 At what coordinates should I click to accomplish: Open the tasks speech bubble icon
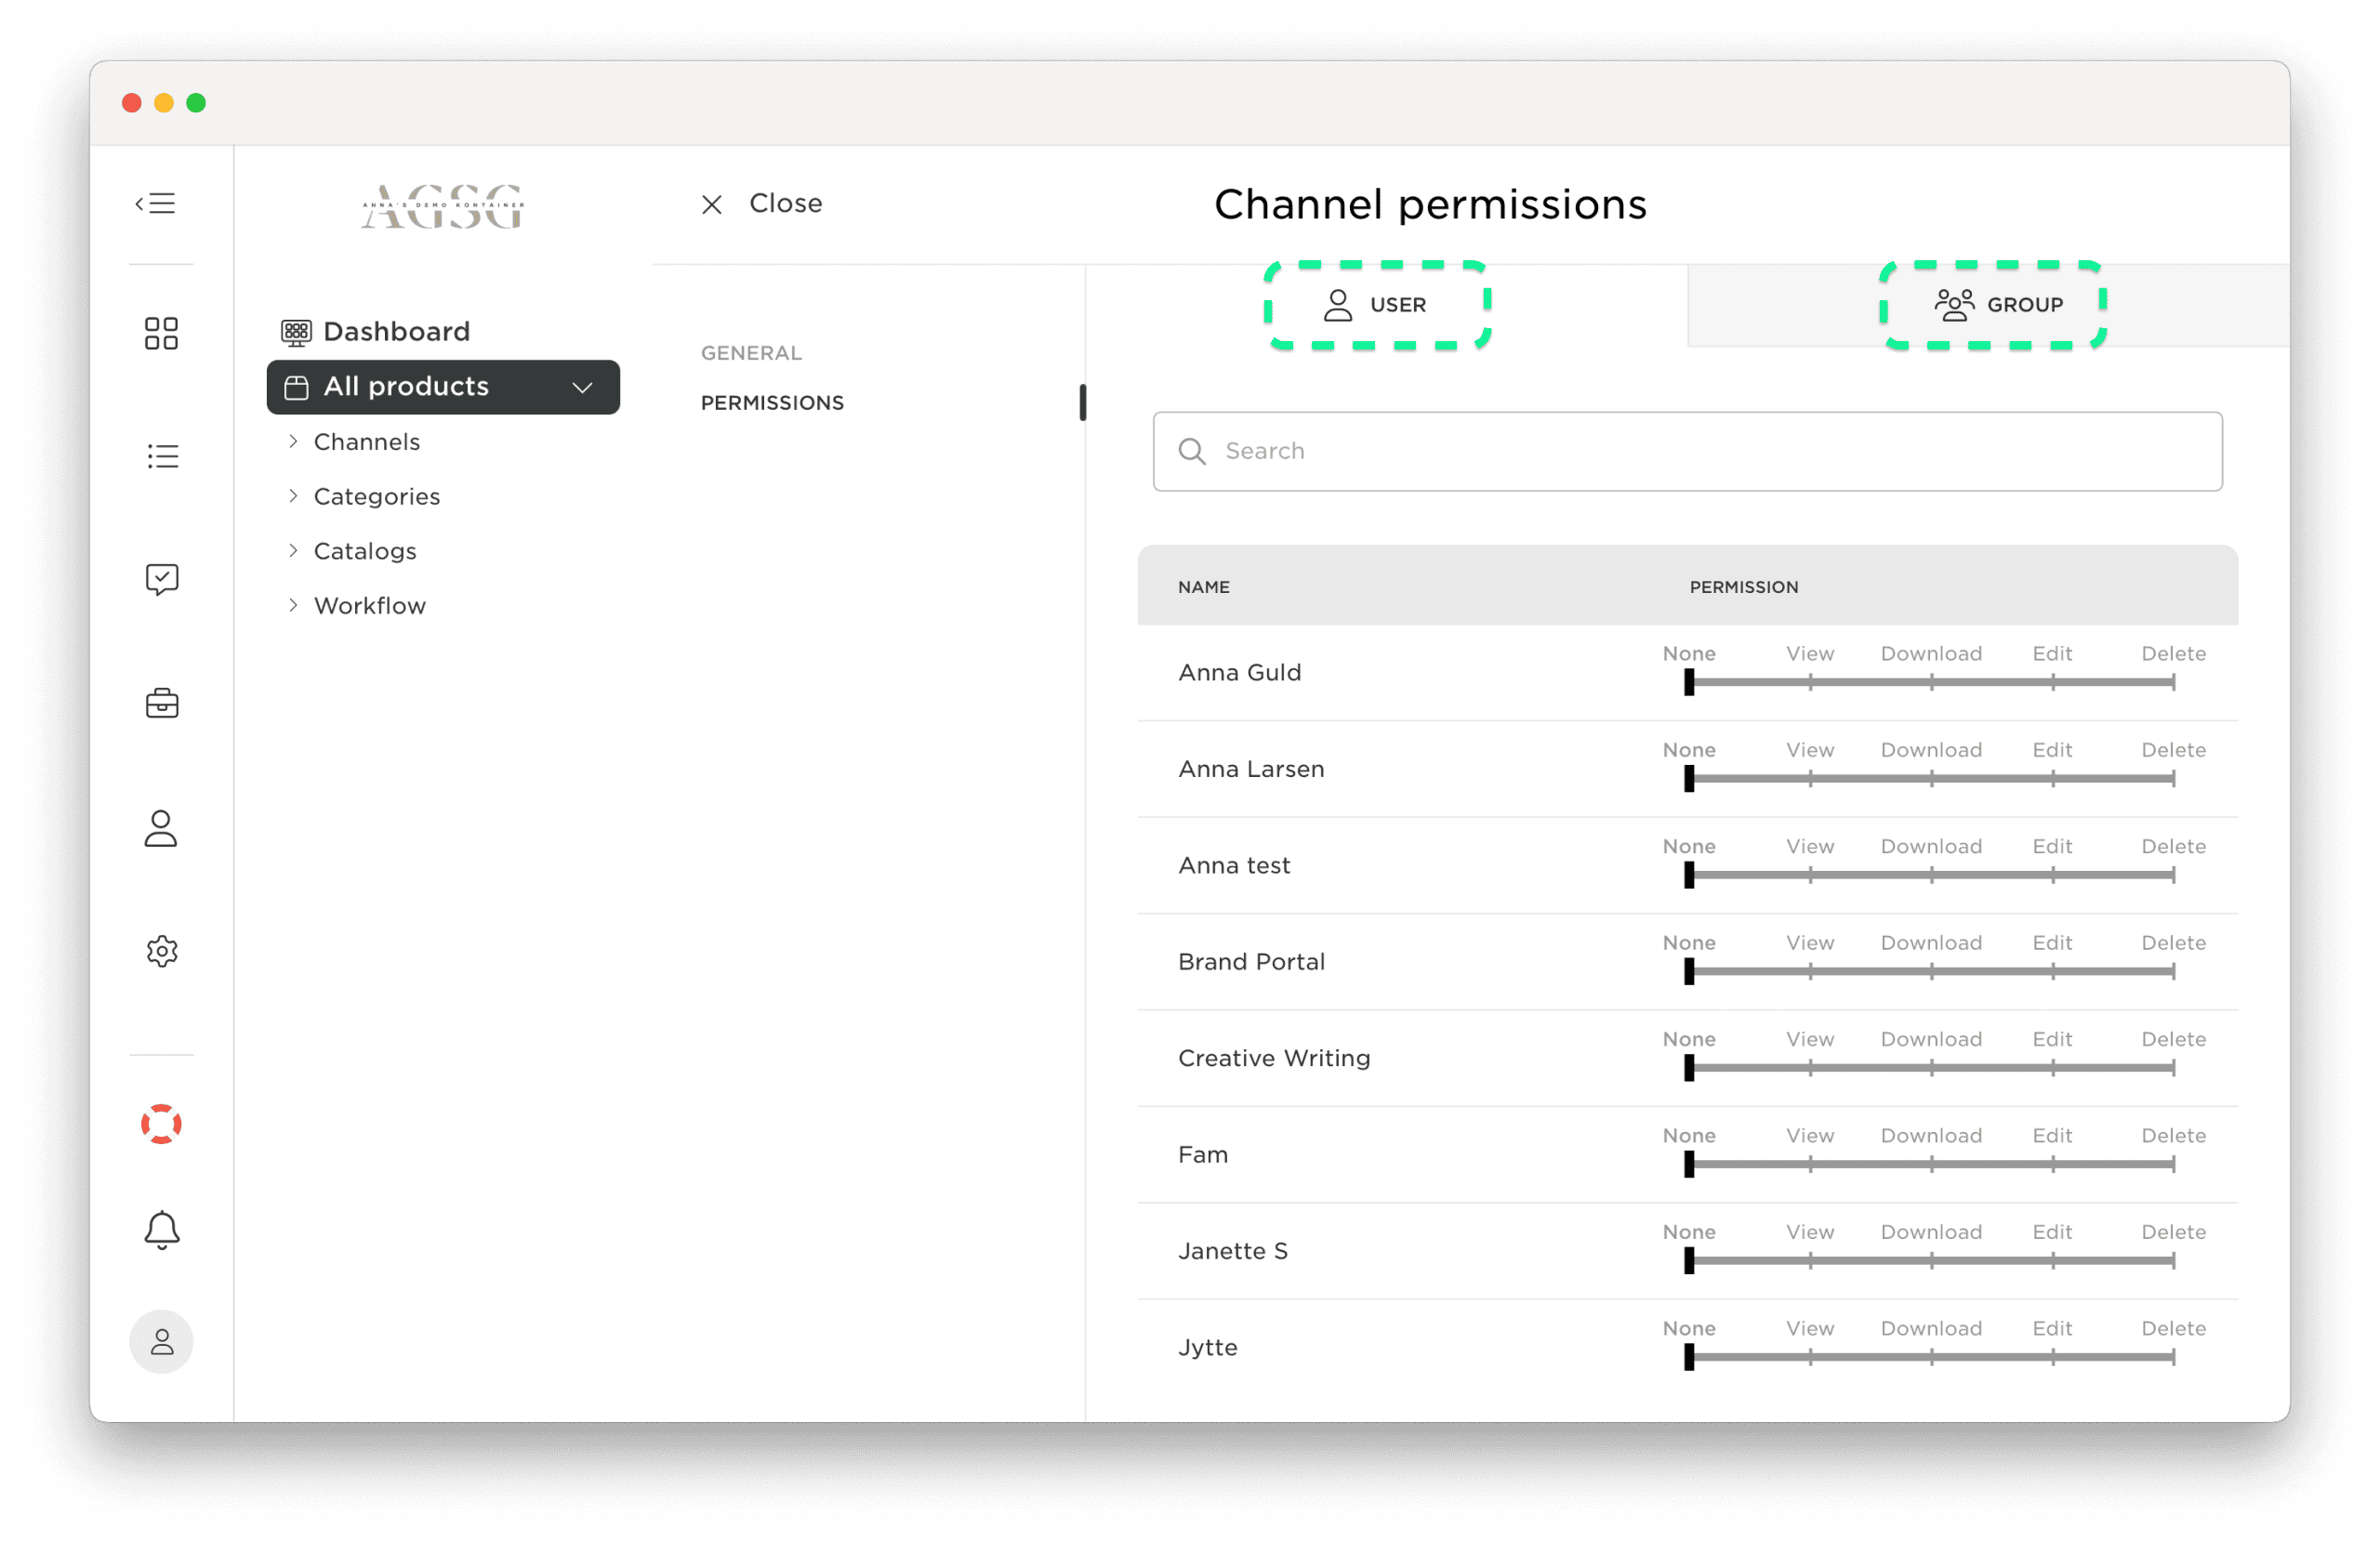pyautogui.click(x=161, y=578)
